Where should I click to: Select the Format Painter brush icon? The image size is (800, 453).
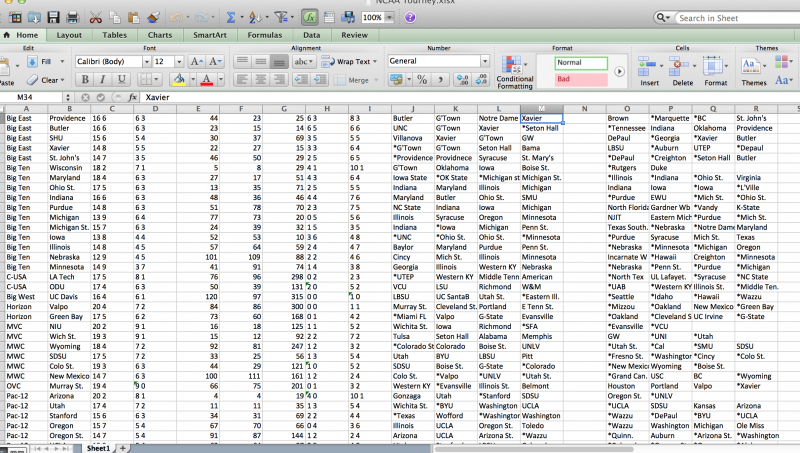(x=153, y=17)
